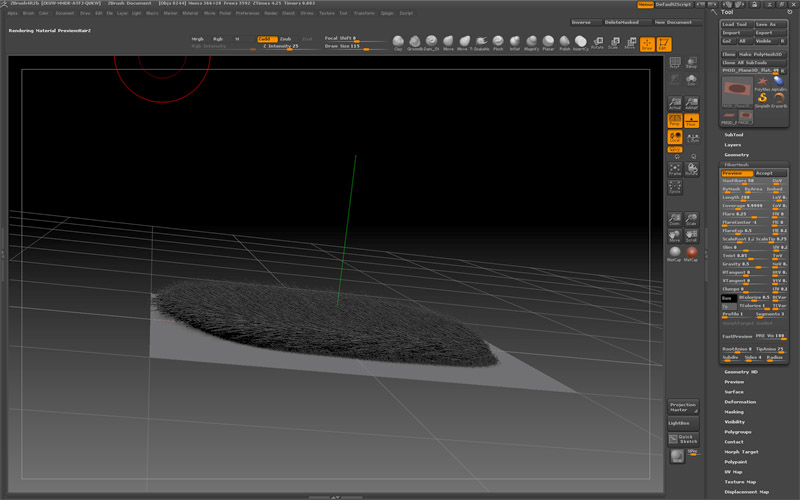Toggle the Zsub mode
The image size is (800, 500).
[x=287, y=39]
